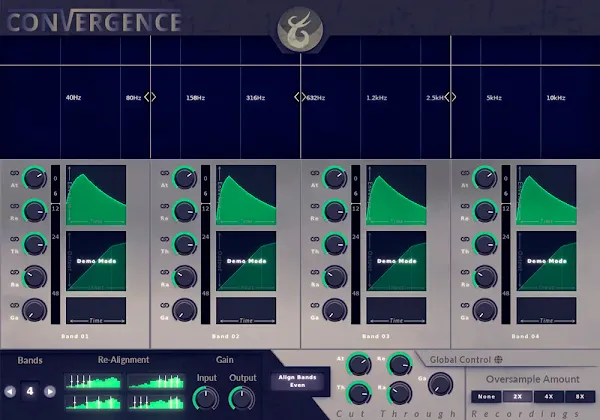Toggle Band 03 Gain link icon
This screenshot has height=420, width=600.
[315, 305]
